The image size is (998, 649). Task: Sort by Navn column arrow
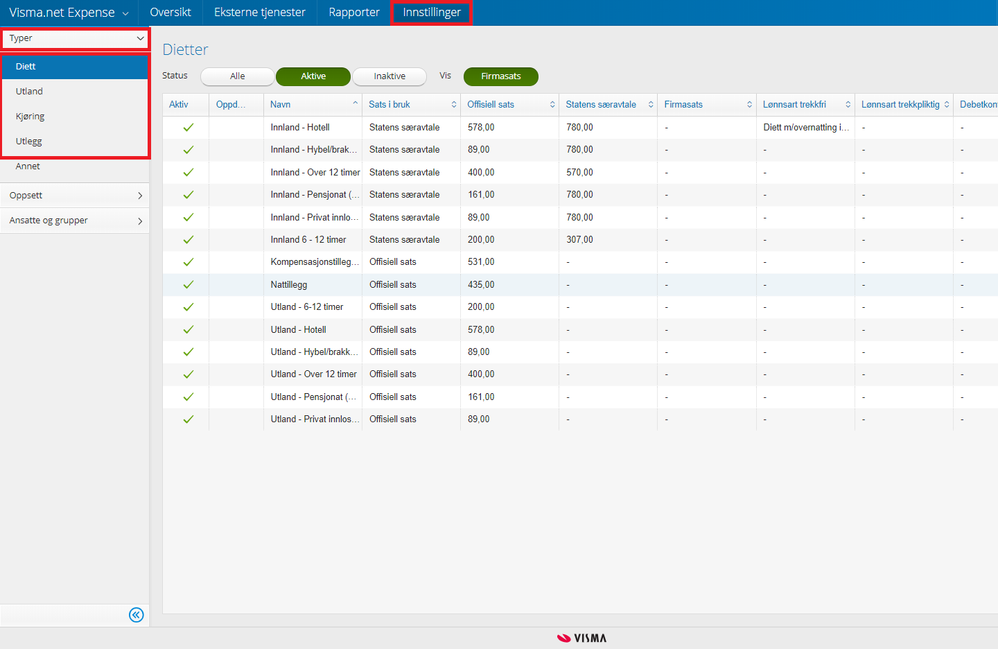pos(355,104)
